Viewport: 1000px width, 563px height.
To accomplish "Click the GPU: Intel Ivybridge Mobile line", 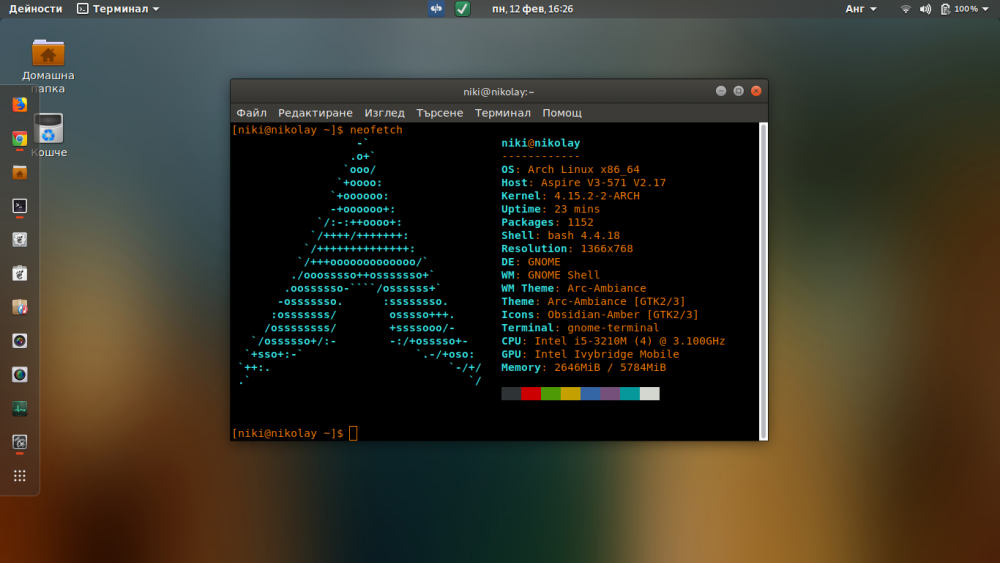I will (590, 354).
